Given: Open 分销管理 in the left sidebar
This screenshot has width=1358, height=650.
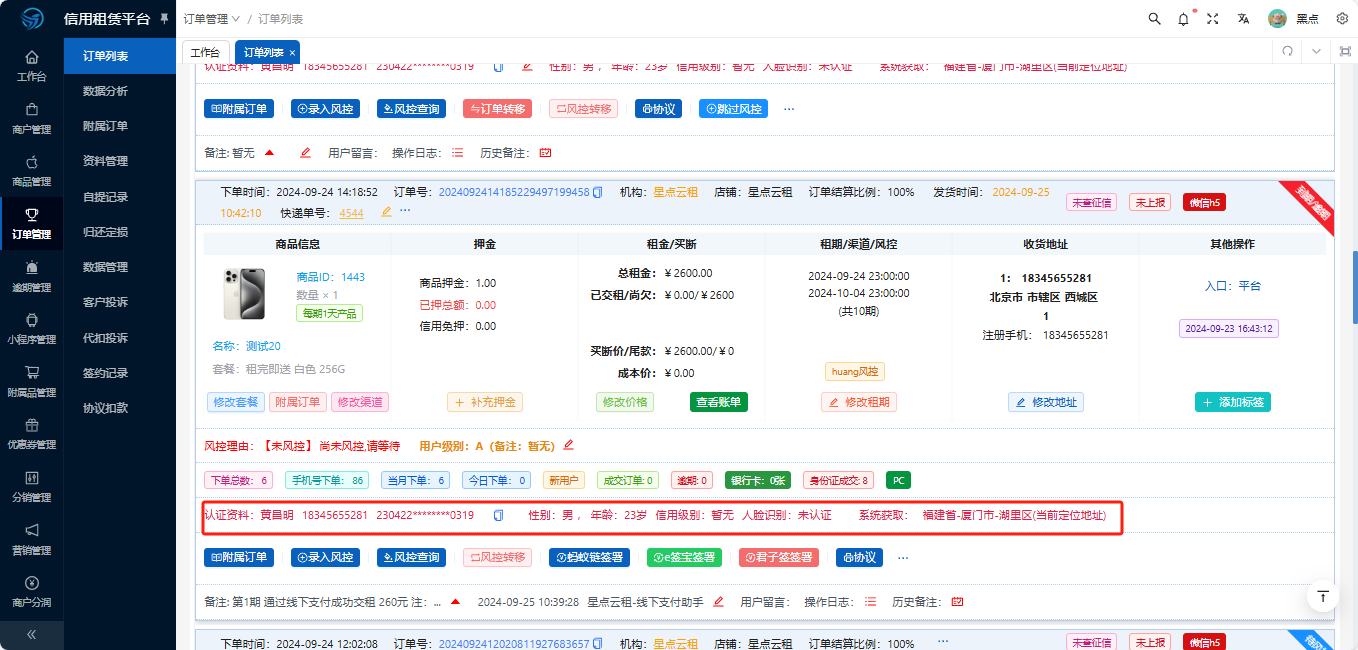Looking at the screenshot, I should [x=31, y=486].
